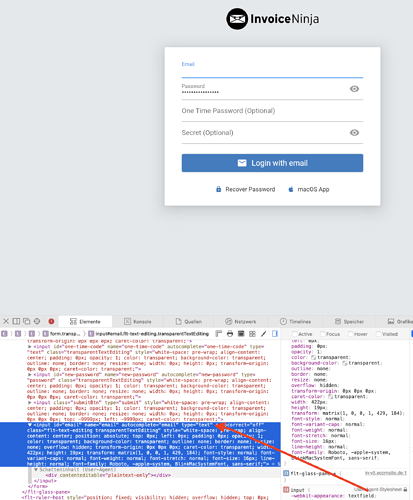
Task: Collapse the selected email input element node
Action: (30, 425)
